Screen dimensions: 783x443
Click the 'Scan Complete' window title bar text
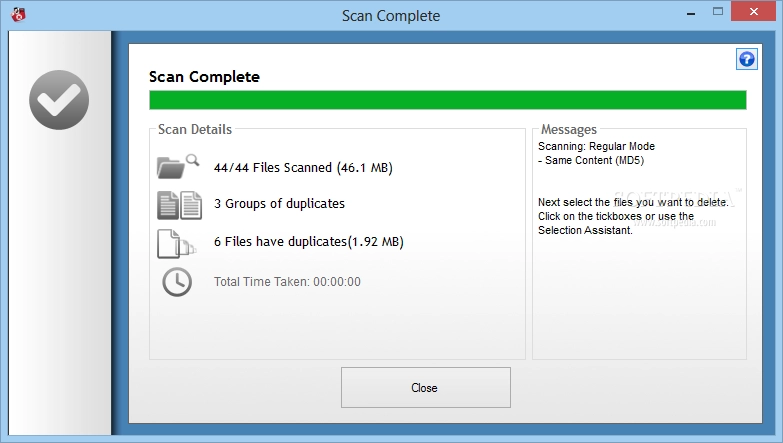point(391,15)
